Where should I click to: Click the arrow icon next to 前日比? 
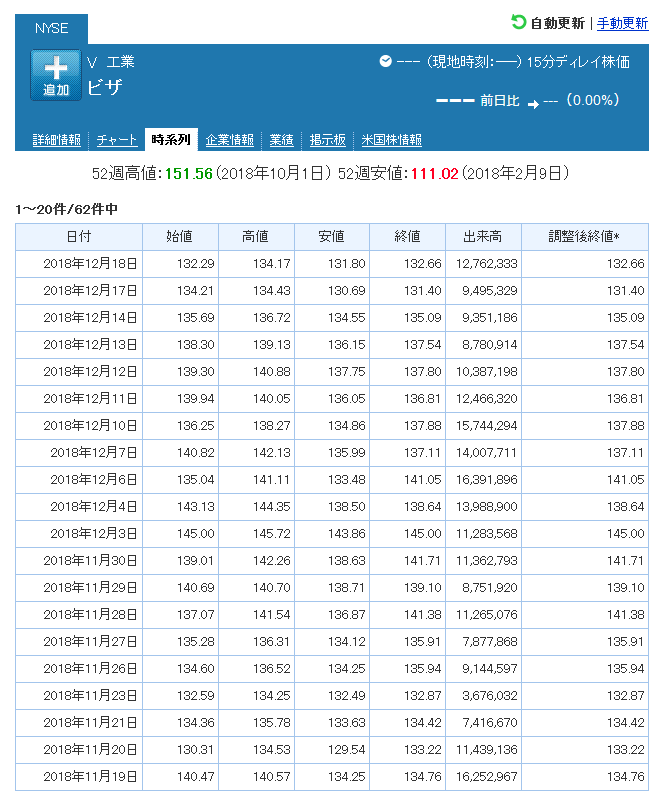click(533, 104)
